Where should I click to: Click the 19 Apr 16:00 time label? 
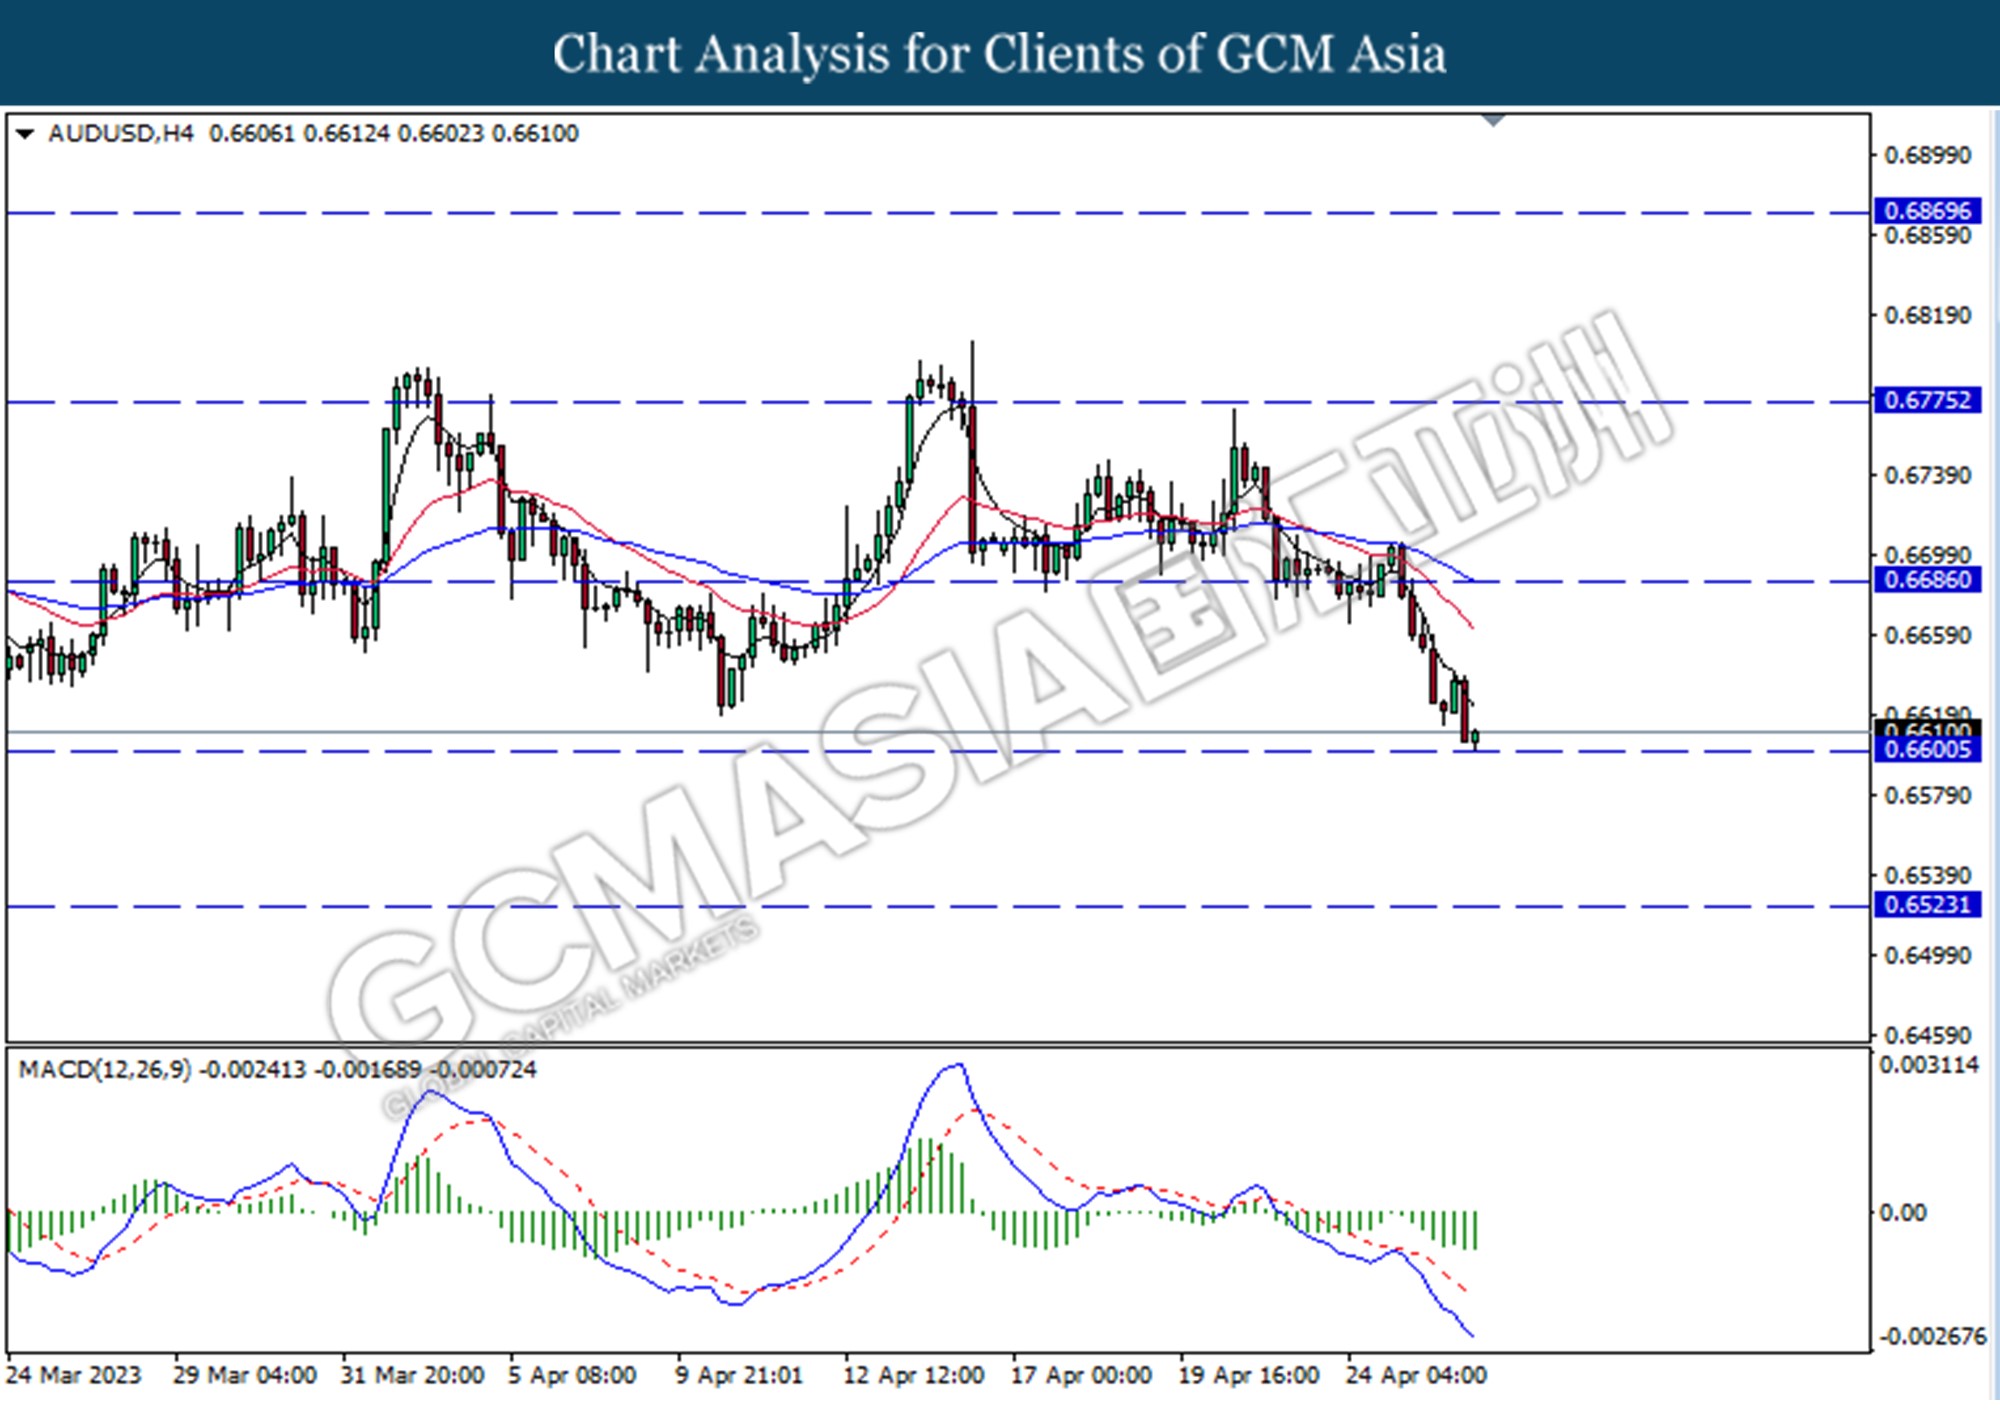(x=1249, y=1375)
